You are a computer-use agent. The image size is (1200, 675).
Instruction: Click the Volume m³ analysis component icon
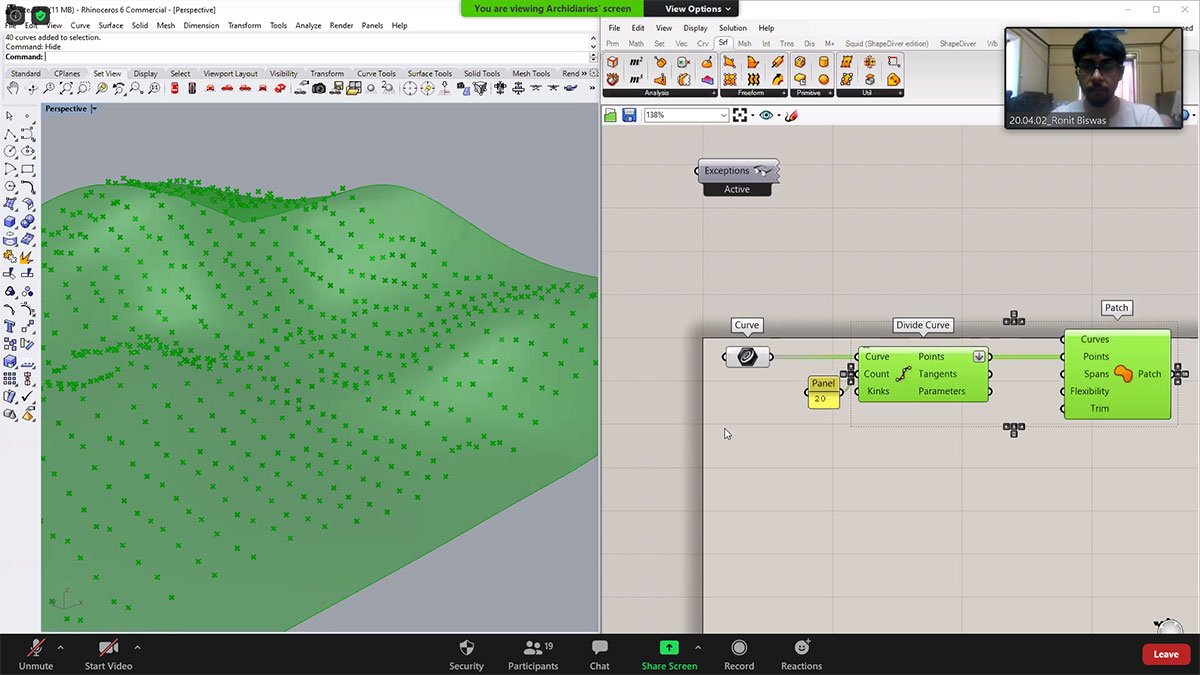(x=635, y=79)
